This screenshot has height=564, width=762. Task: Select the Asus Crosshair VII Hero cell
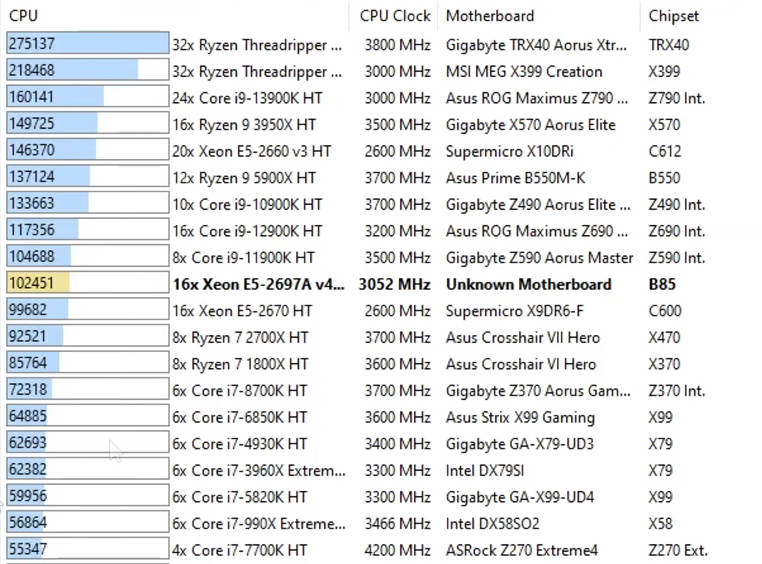[x=522, y=338]
